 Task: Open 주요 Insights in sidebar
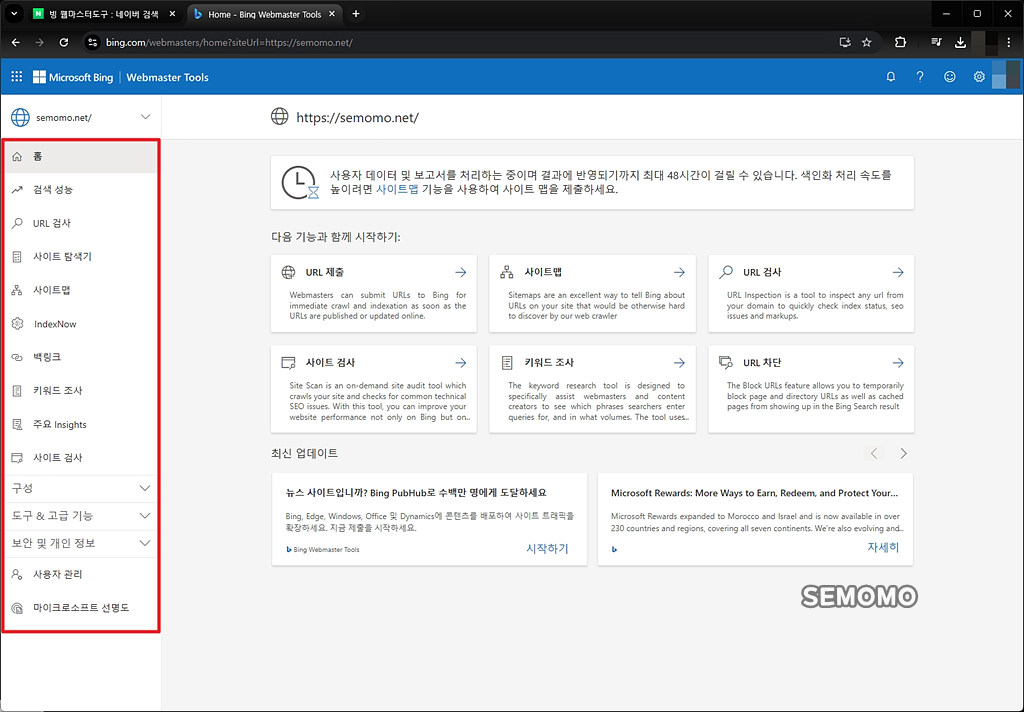click(81, 425)
